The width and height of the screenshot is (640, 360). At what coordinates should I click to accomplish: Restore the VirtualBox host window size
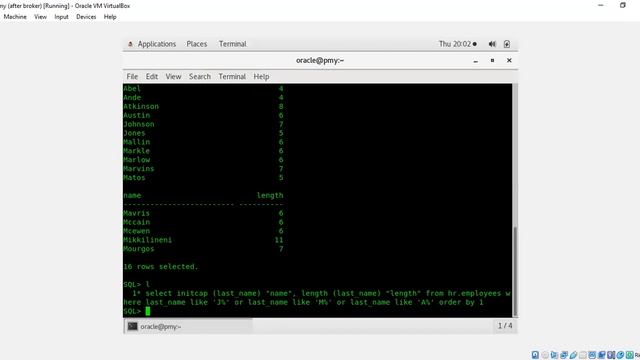[x=623, y=5]
